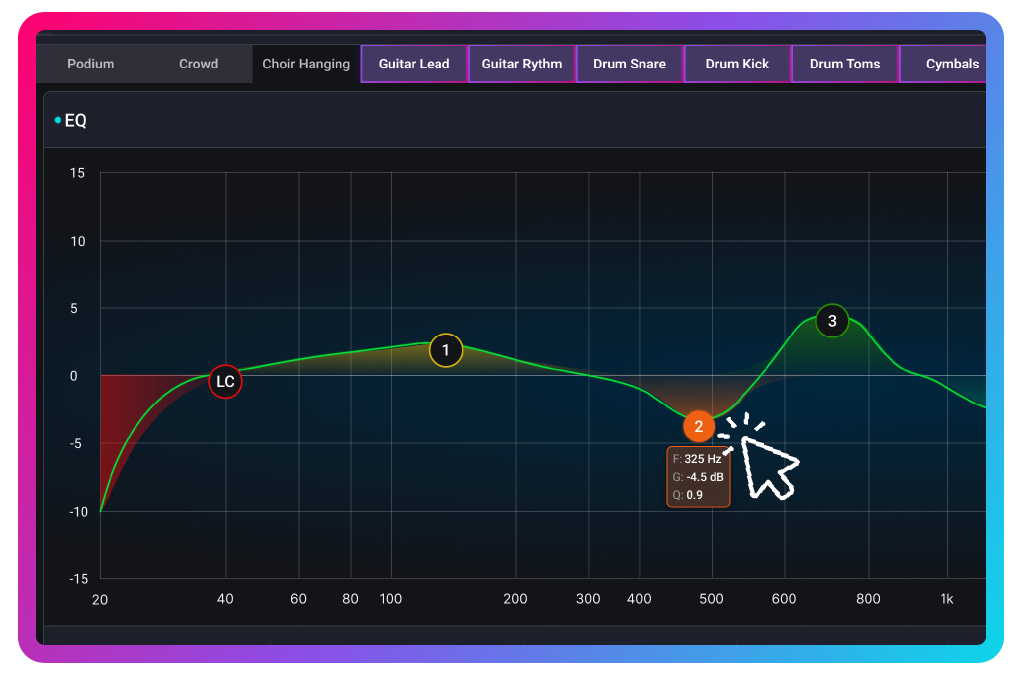This screenshot has width=1024, height=675.
Task: Select the orange EQ band 2 node
Action: [x=698, y=427]
